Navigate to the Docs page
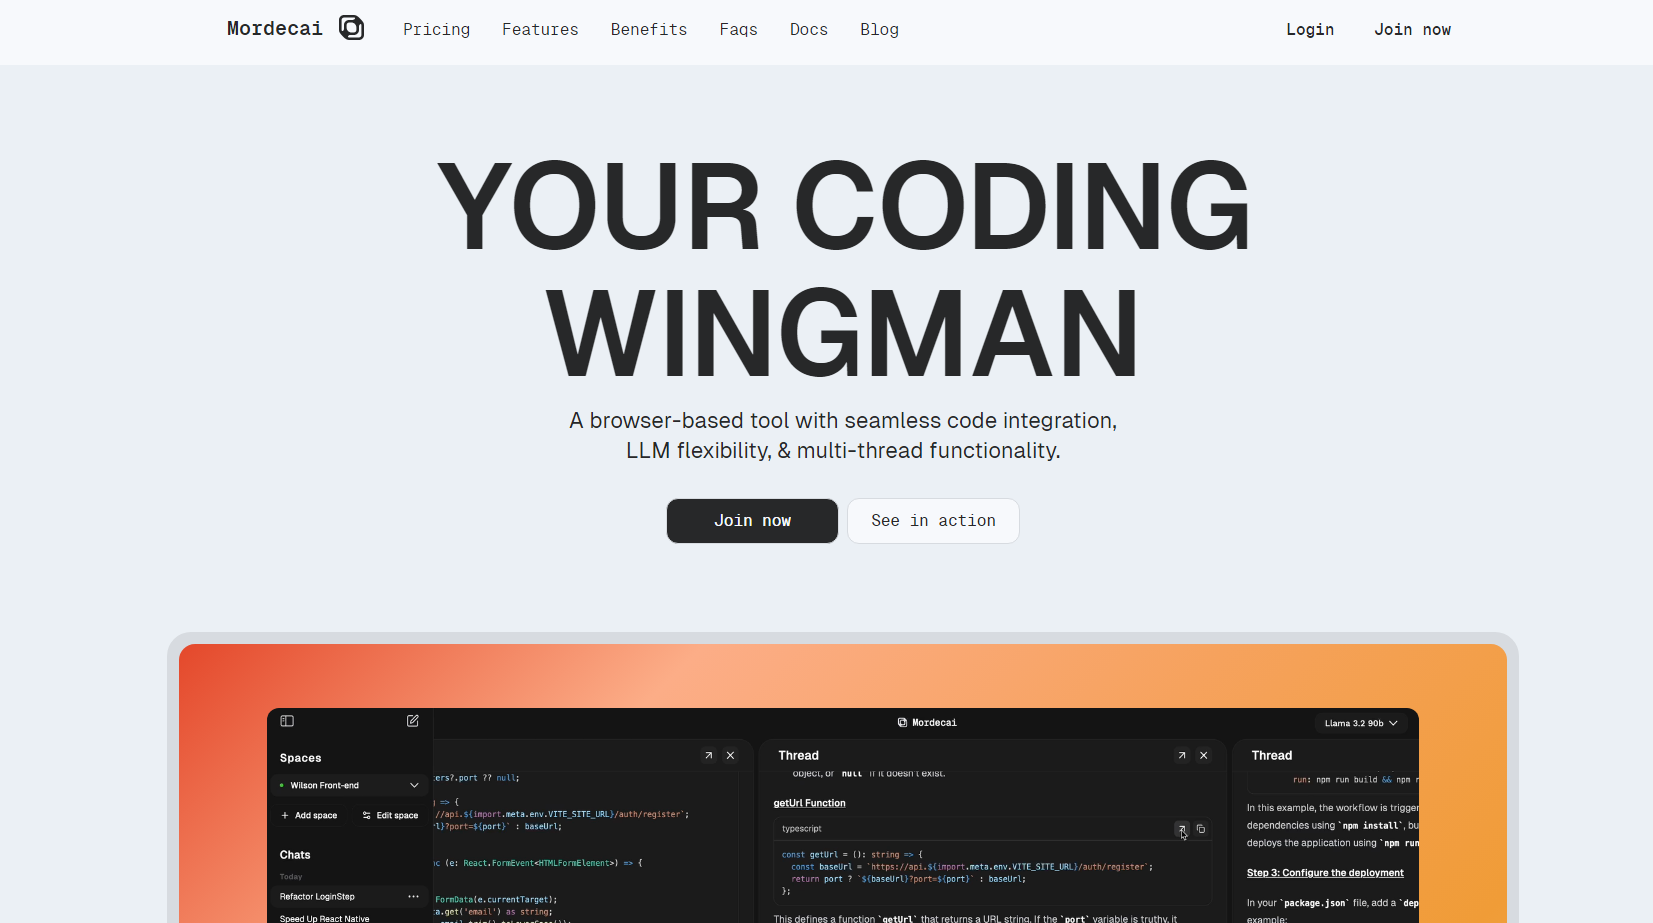Image resolution: width=1653 pixels, height=923 pixels. pos(808,30)
